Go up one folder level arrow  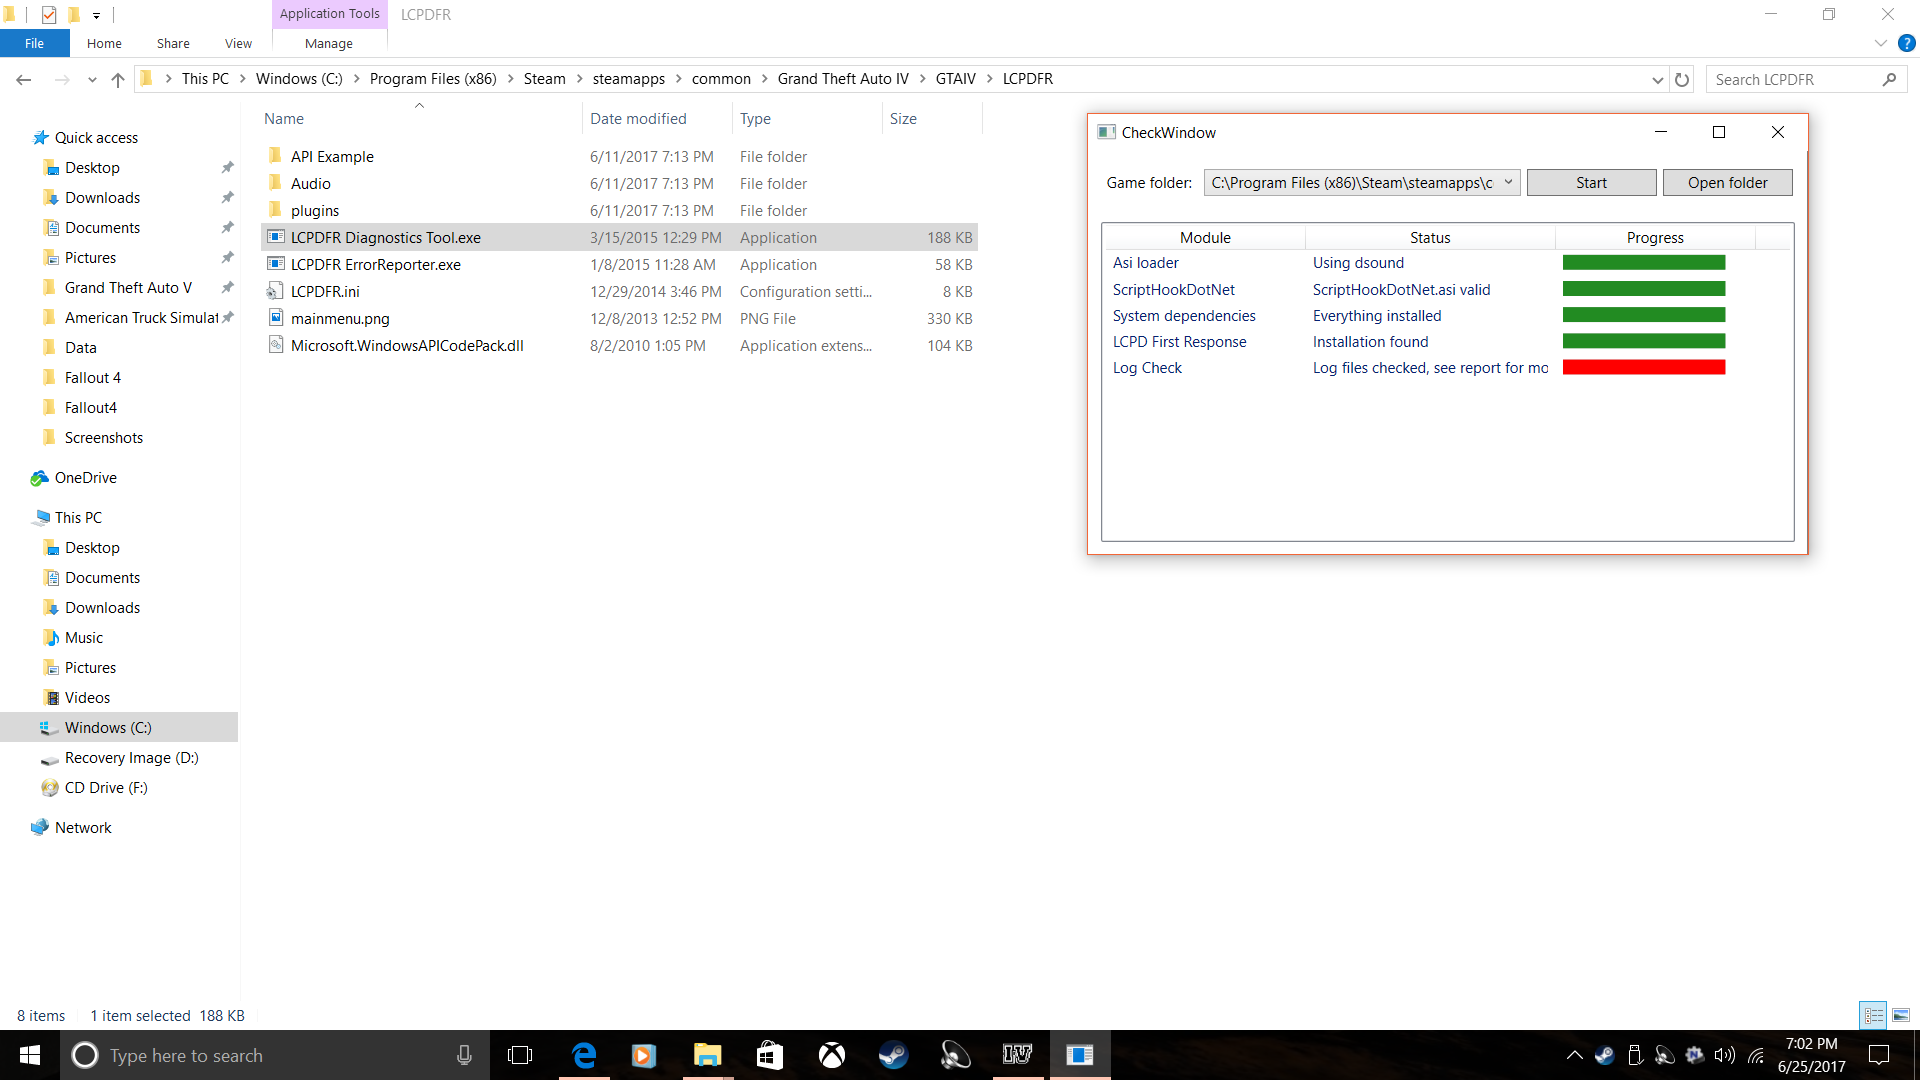tap(118, 80)
